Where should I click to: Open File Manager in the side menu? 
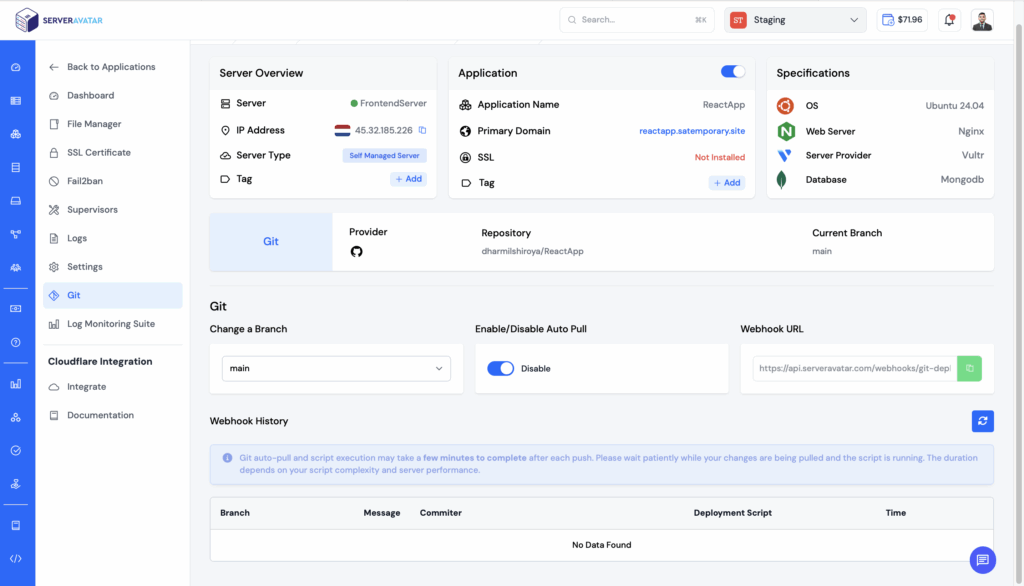point(112,124)
